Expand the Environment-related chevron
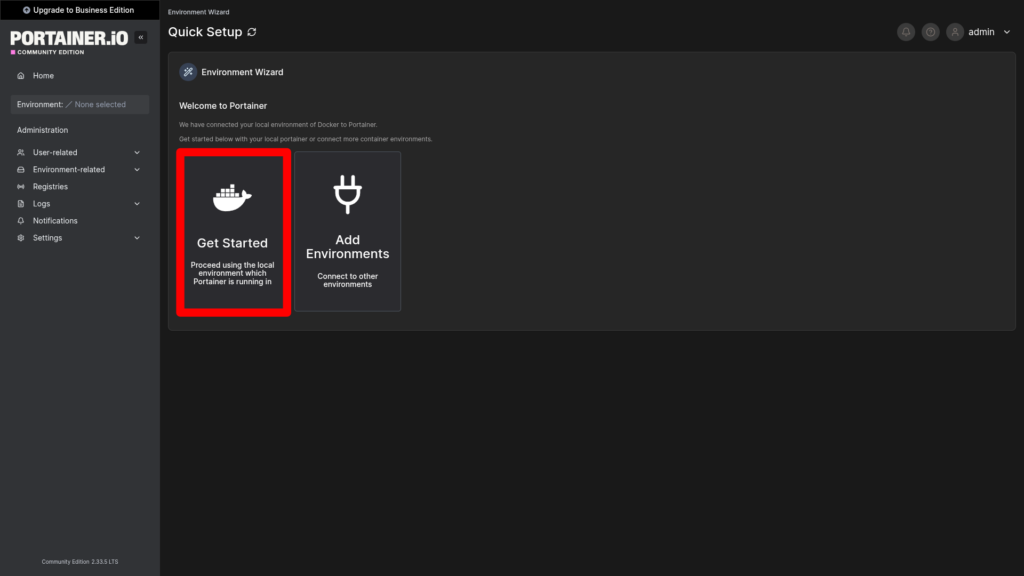Screen dimensions: 1024x576 coord(137,170)
